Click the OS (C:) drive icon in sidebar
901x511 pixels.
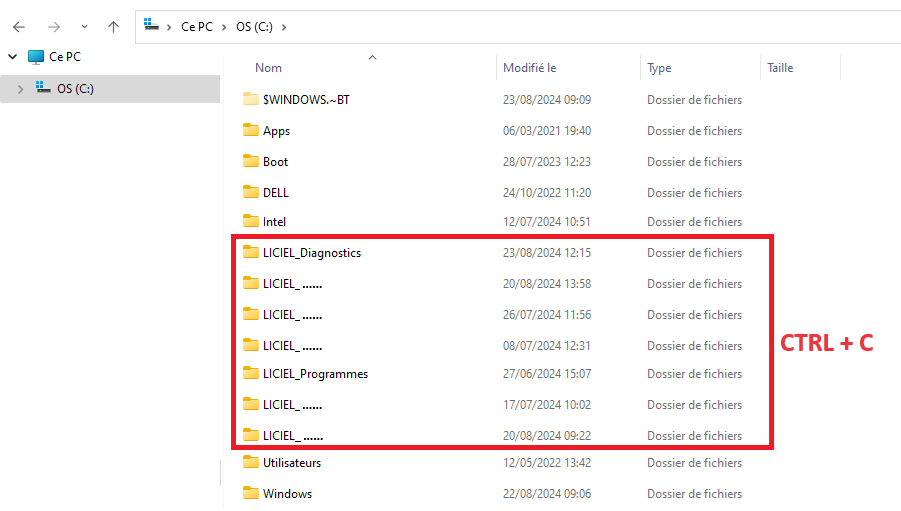[x=43, y=87]
